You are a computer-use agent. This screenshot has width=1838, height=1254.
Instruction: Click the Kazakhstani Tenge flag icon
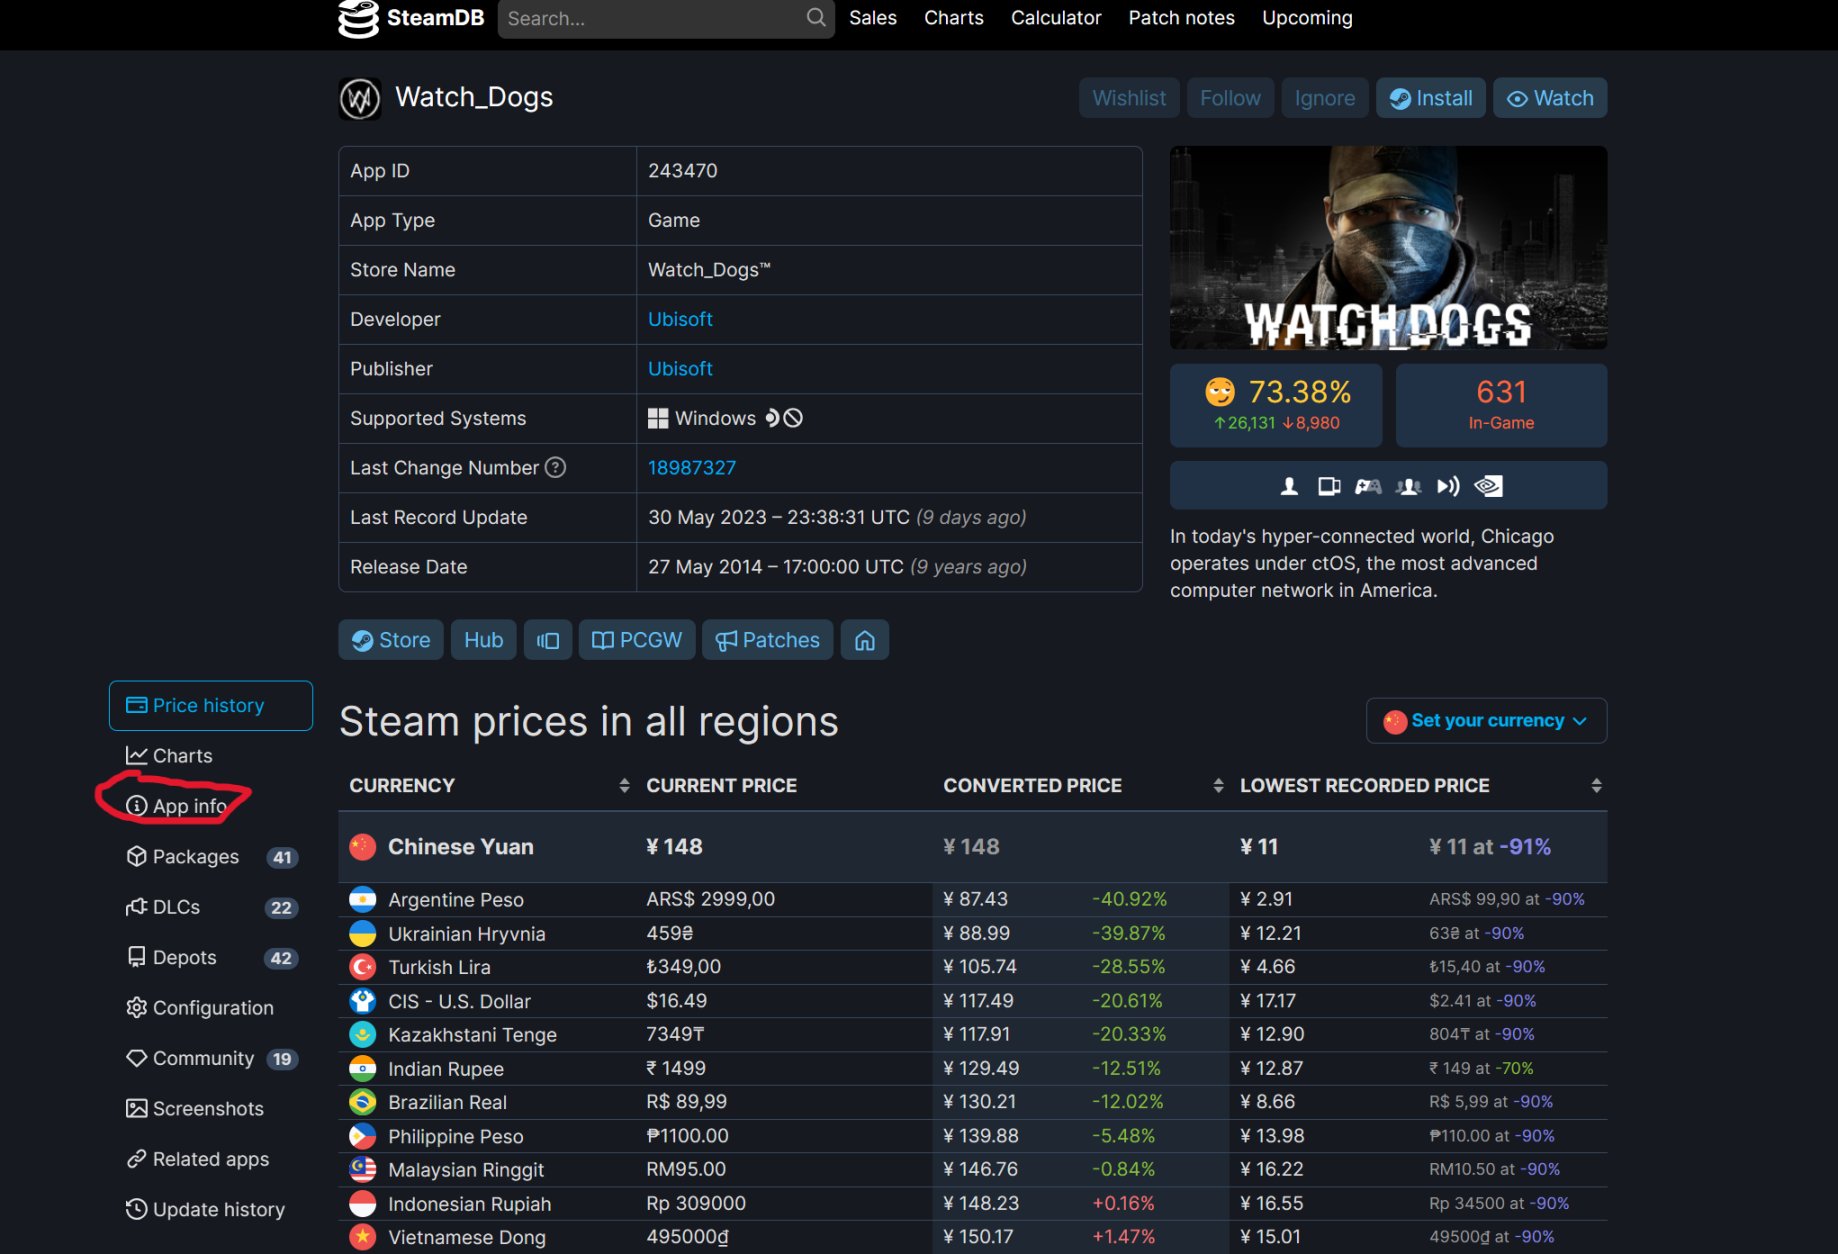click(x=362, y=1034)
